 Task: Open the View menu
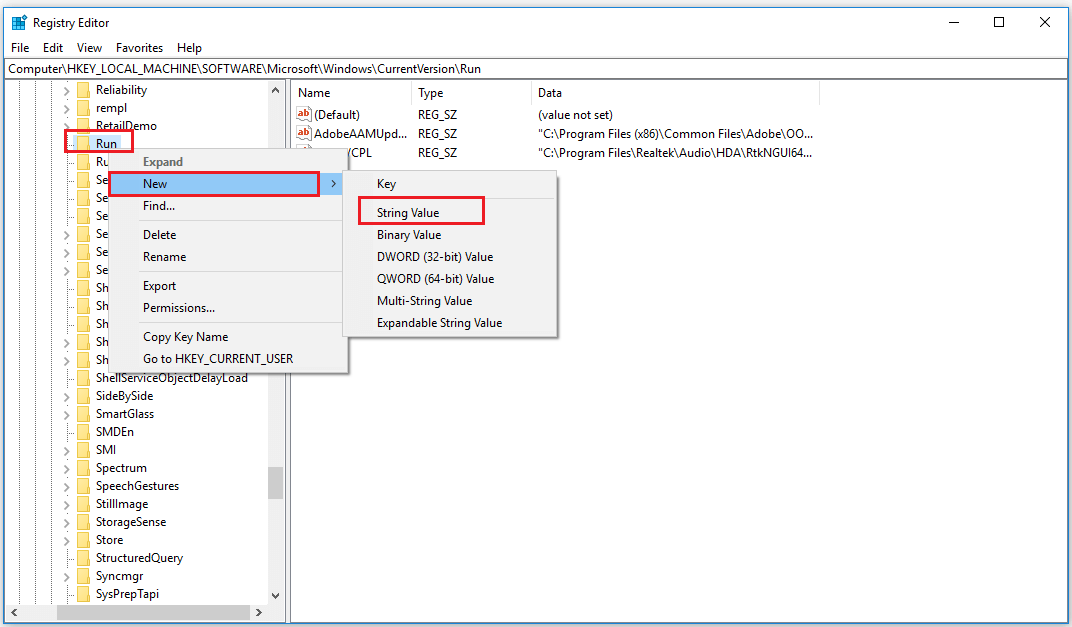click(x=89, y=48)
